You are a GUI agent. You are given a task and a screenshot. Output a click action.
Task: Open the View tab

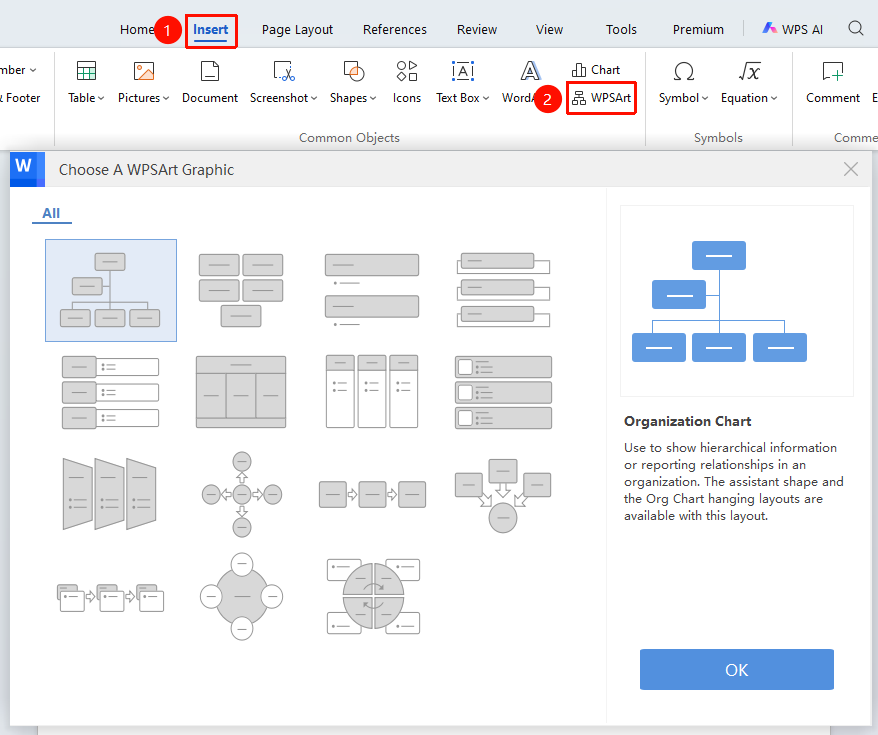[x=549, y=30]
